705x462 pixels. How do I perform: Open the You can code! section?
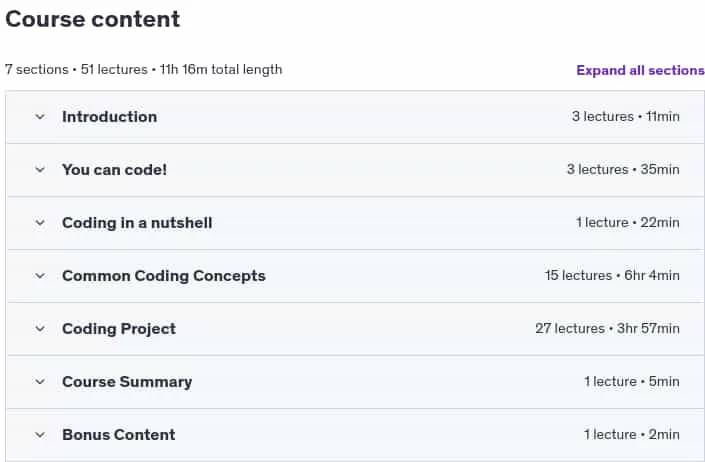pos(114,170)
